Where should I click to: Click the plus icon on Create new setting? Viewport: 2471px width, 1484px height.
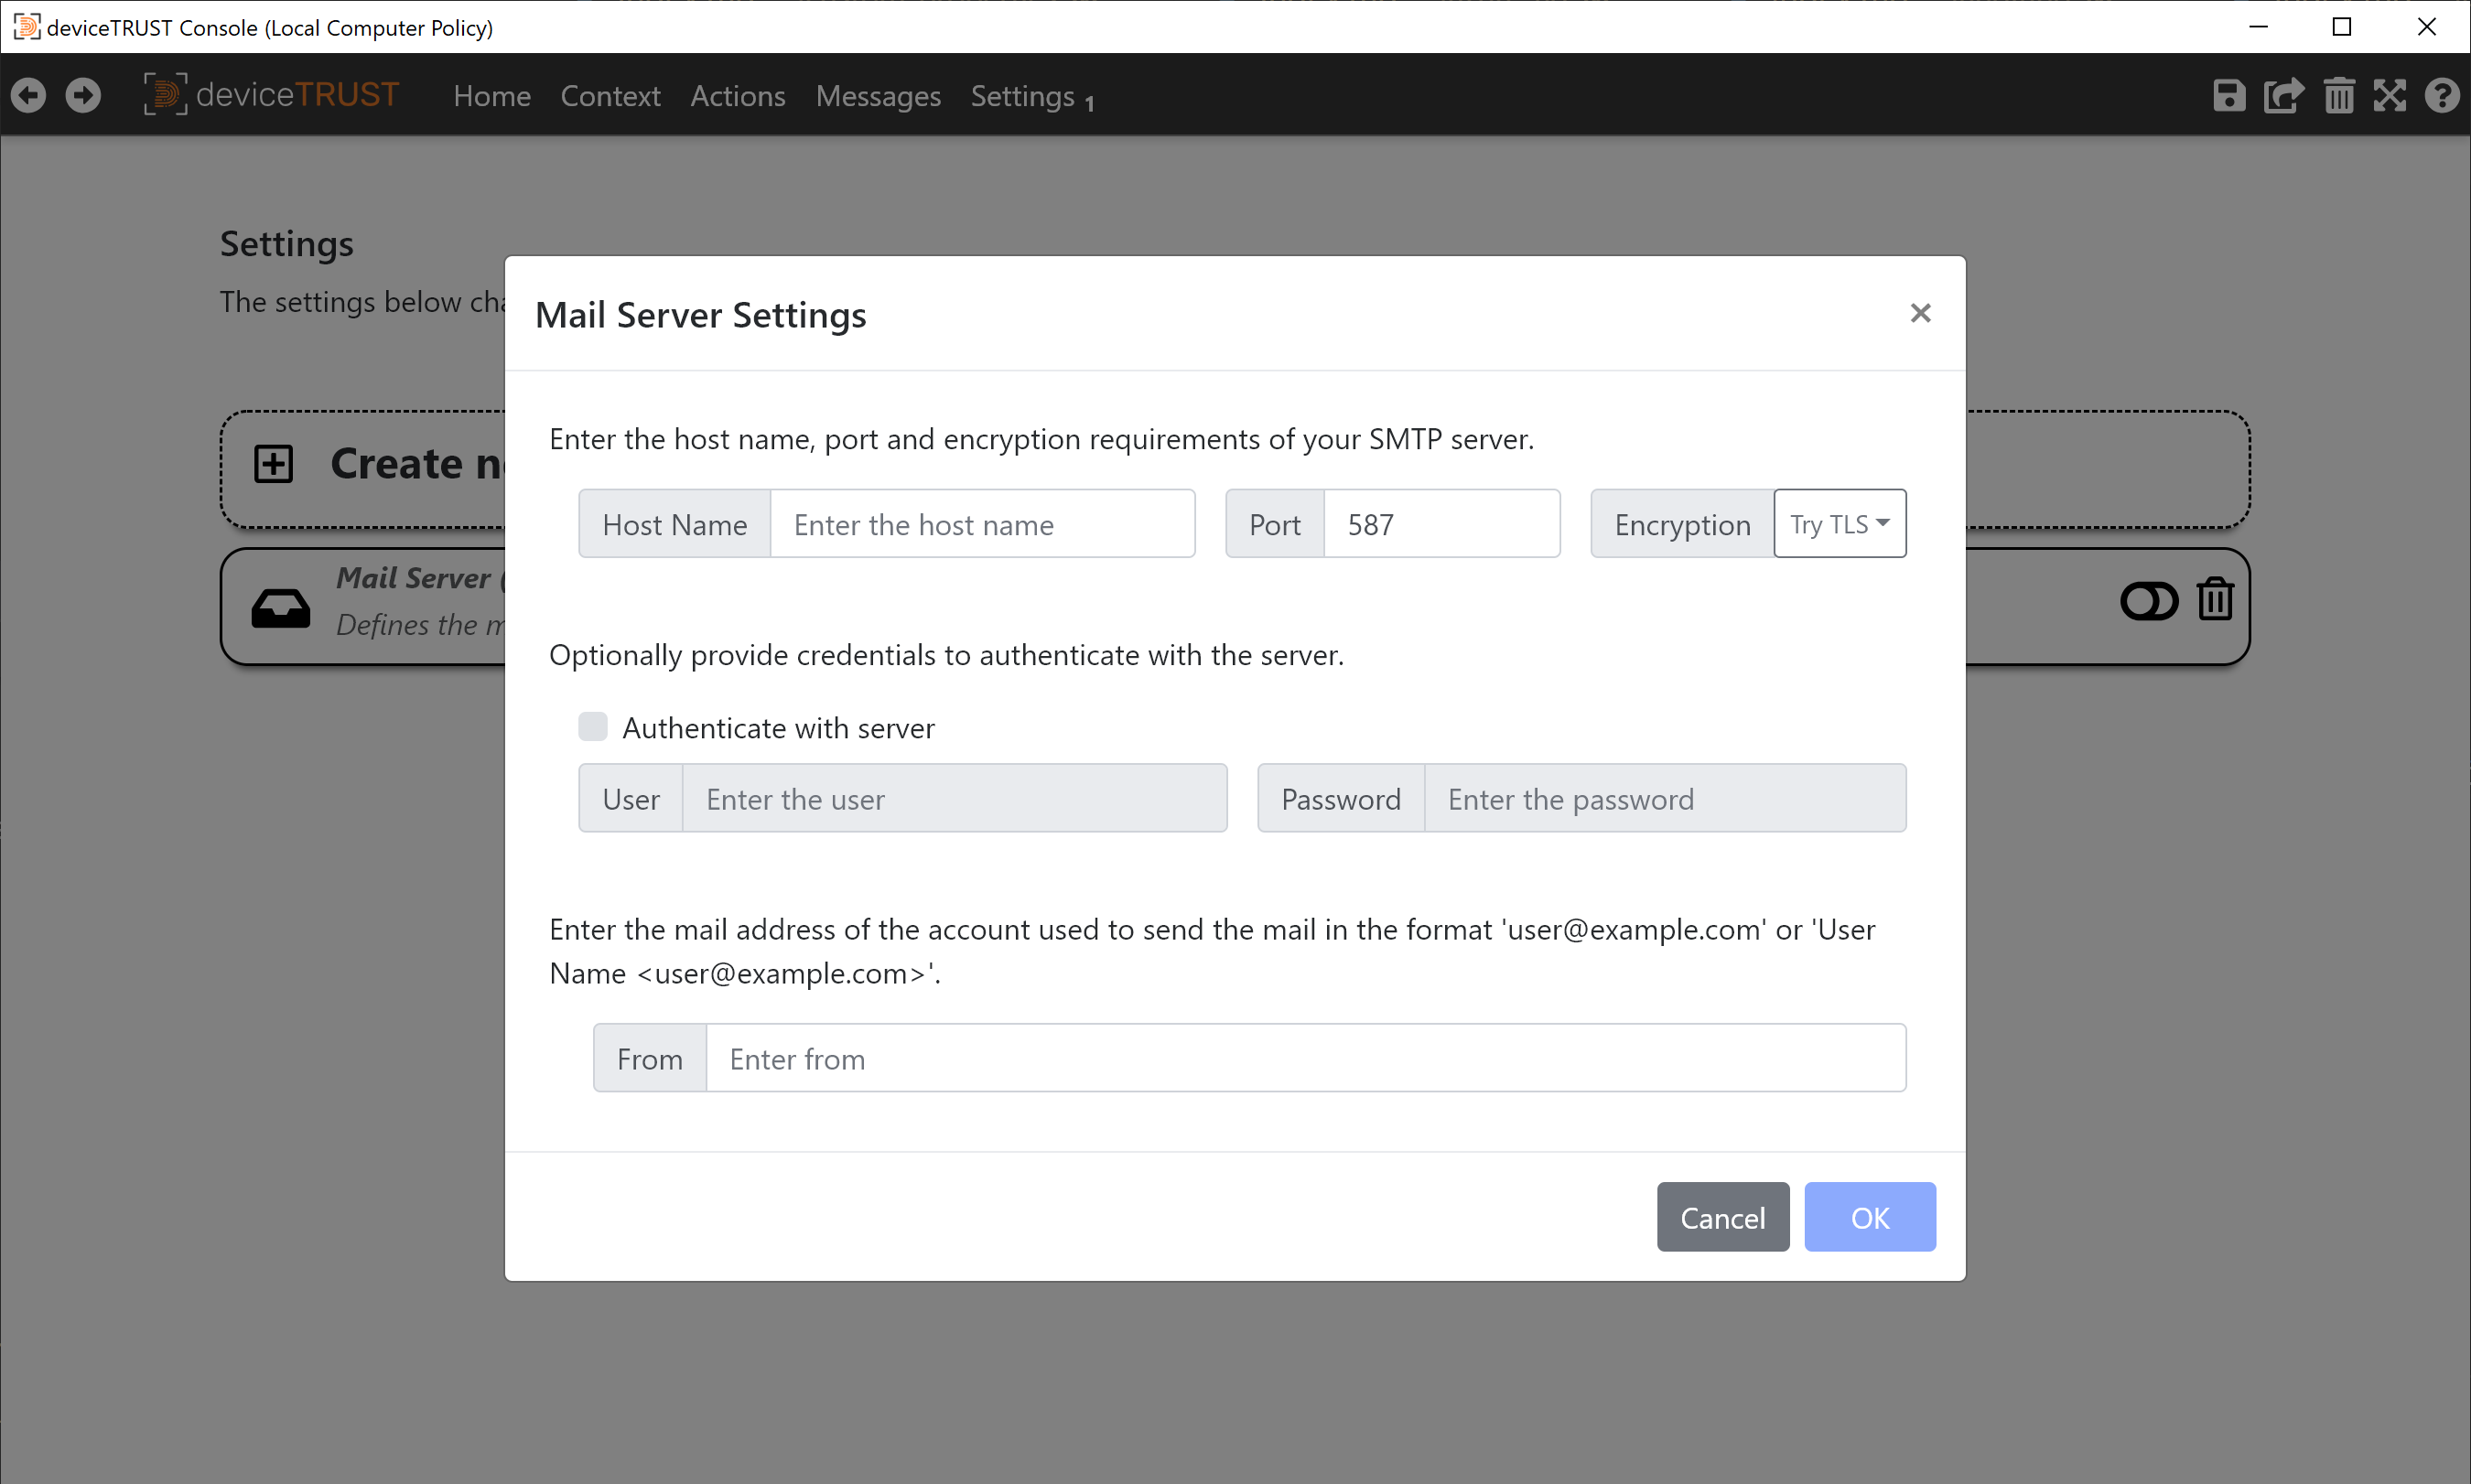click(273, 462)
